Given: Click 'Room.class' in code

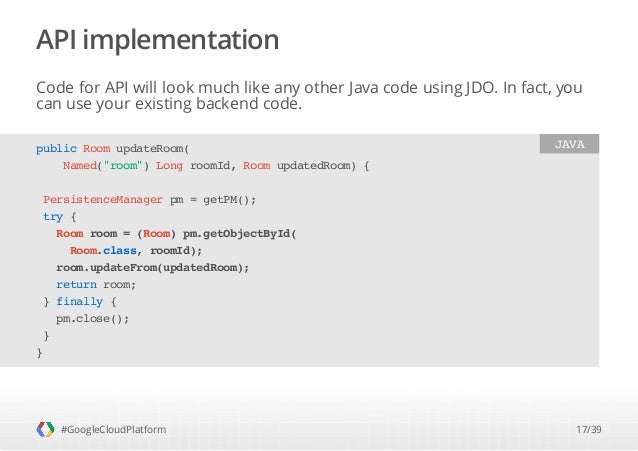Looking at the screenshot, I should pyautogui.click(x=103, y=250).
